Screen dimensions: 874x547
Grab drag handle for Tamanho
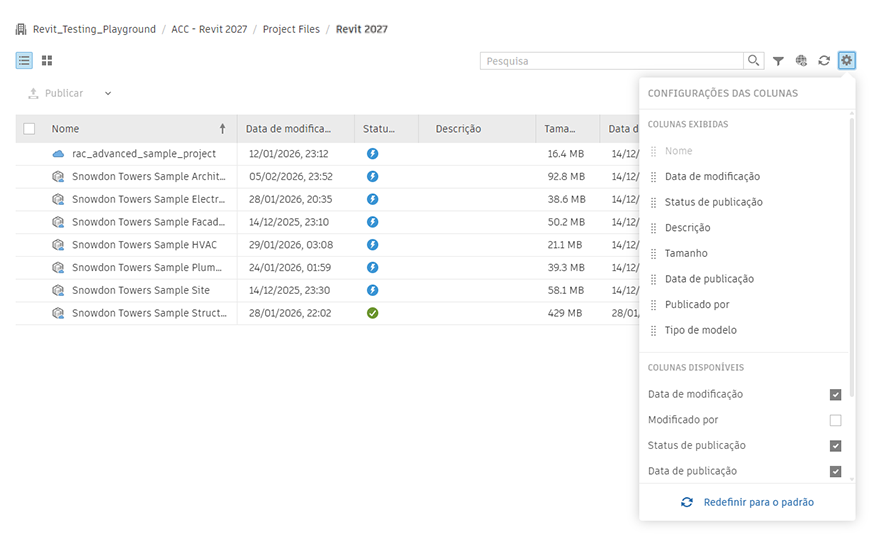653,254
